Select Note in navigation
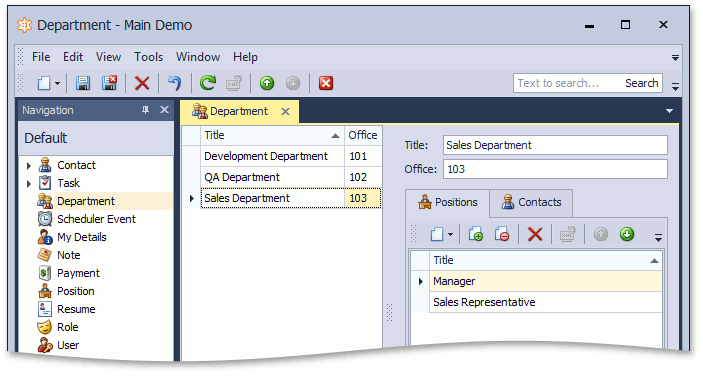Viewport: 703px width, 377px height. click(x=69, y=255)
